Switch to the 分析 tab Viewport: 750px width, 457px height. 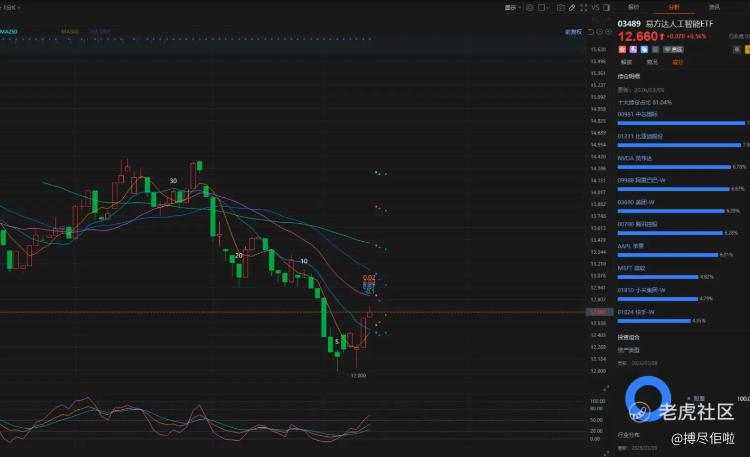pyautogui.click(x=673, y=7)
